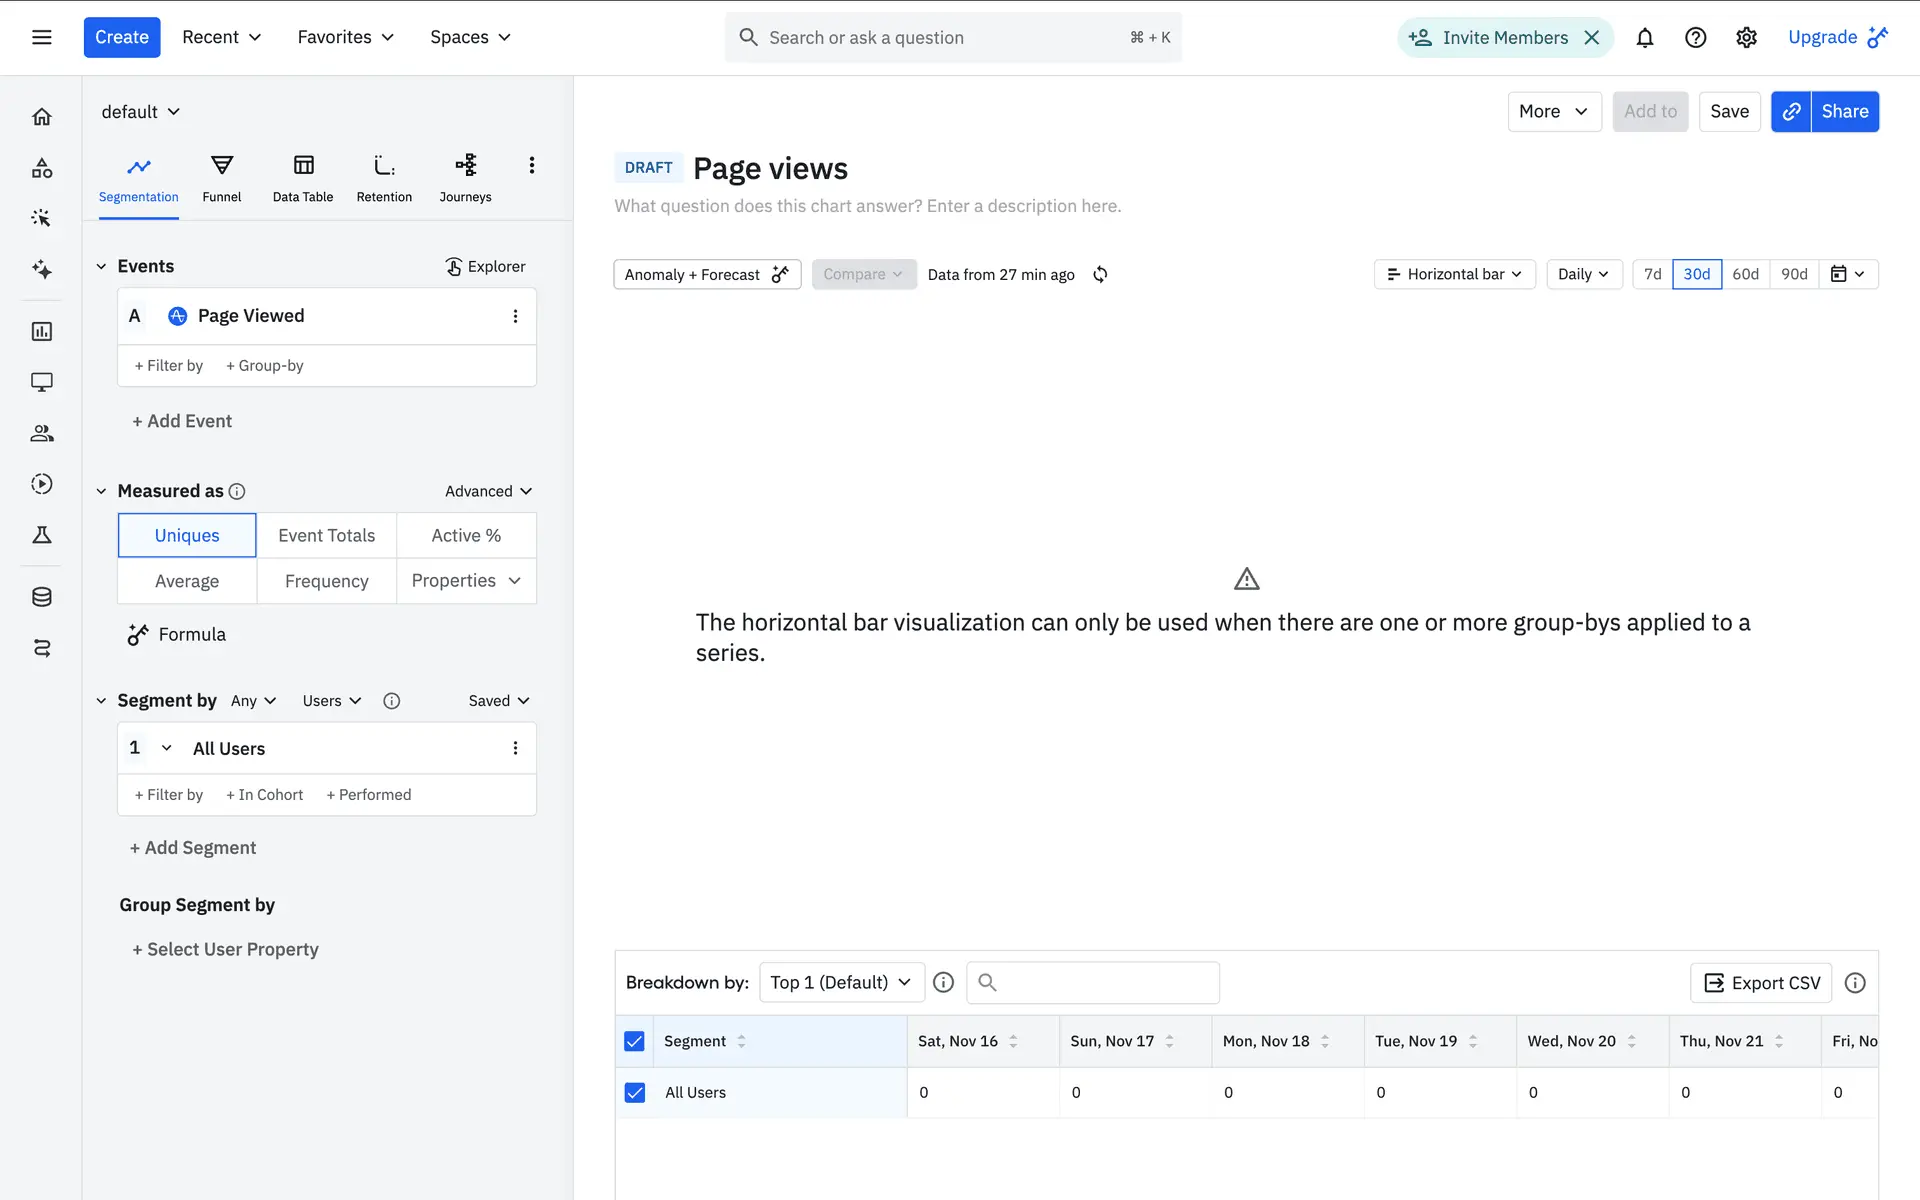Open the help question mark icon

click(x=1695, y=38)
